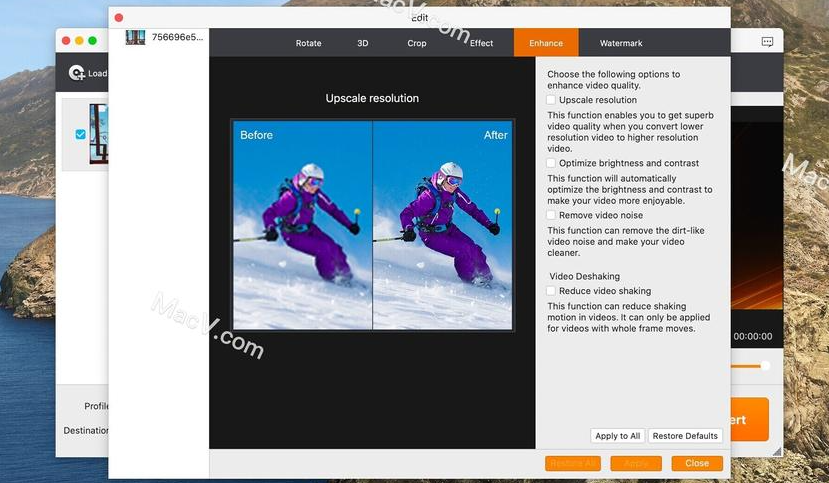Click the '00:00:00' time readout

752,336
